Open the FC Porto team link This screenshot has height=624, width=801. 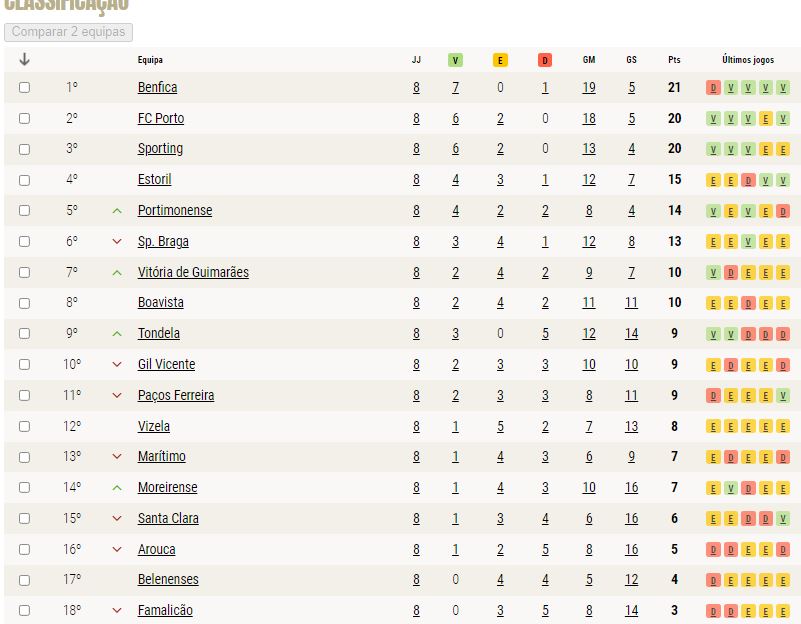point(161,118)
